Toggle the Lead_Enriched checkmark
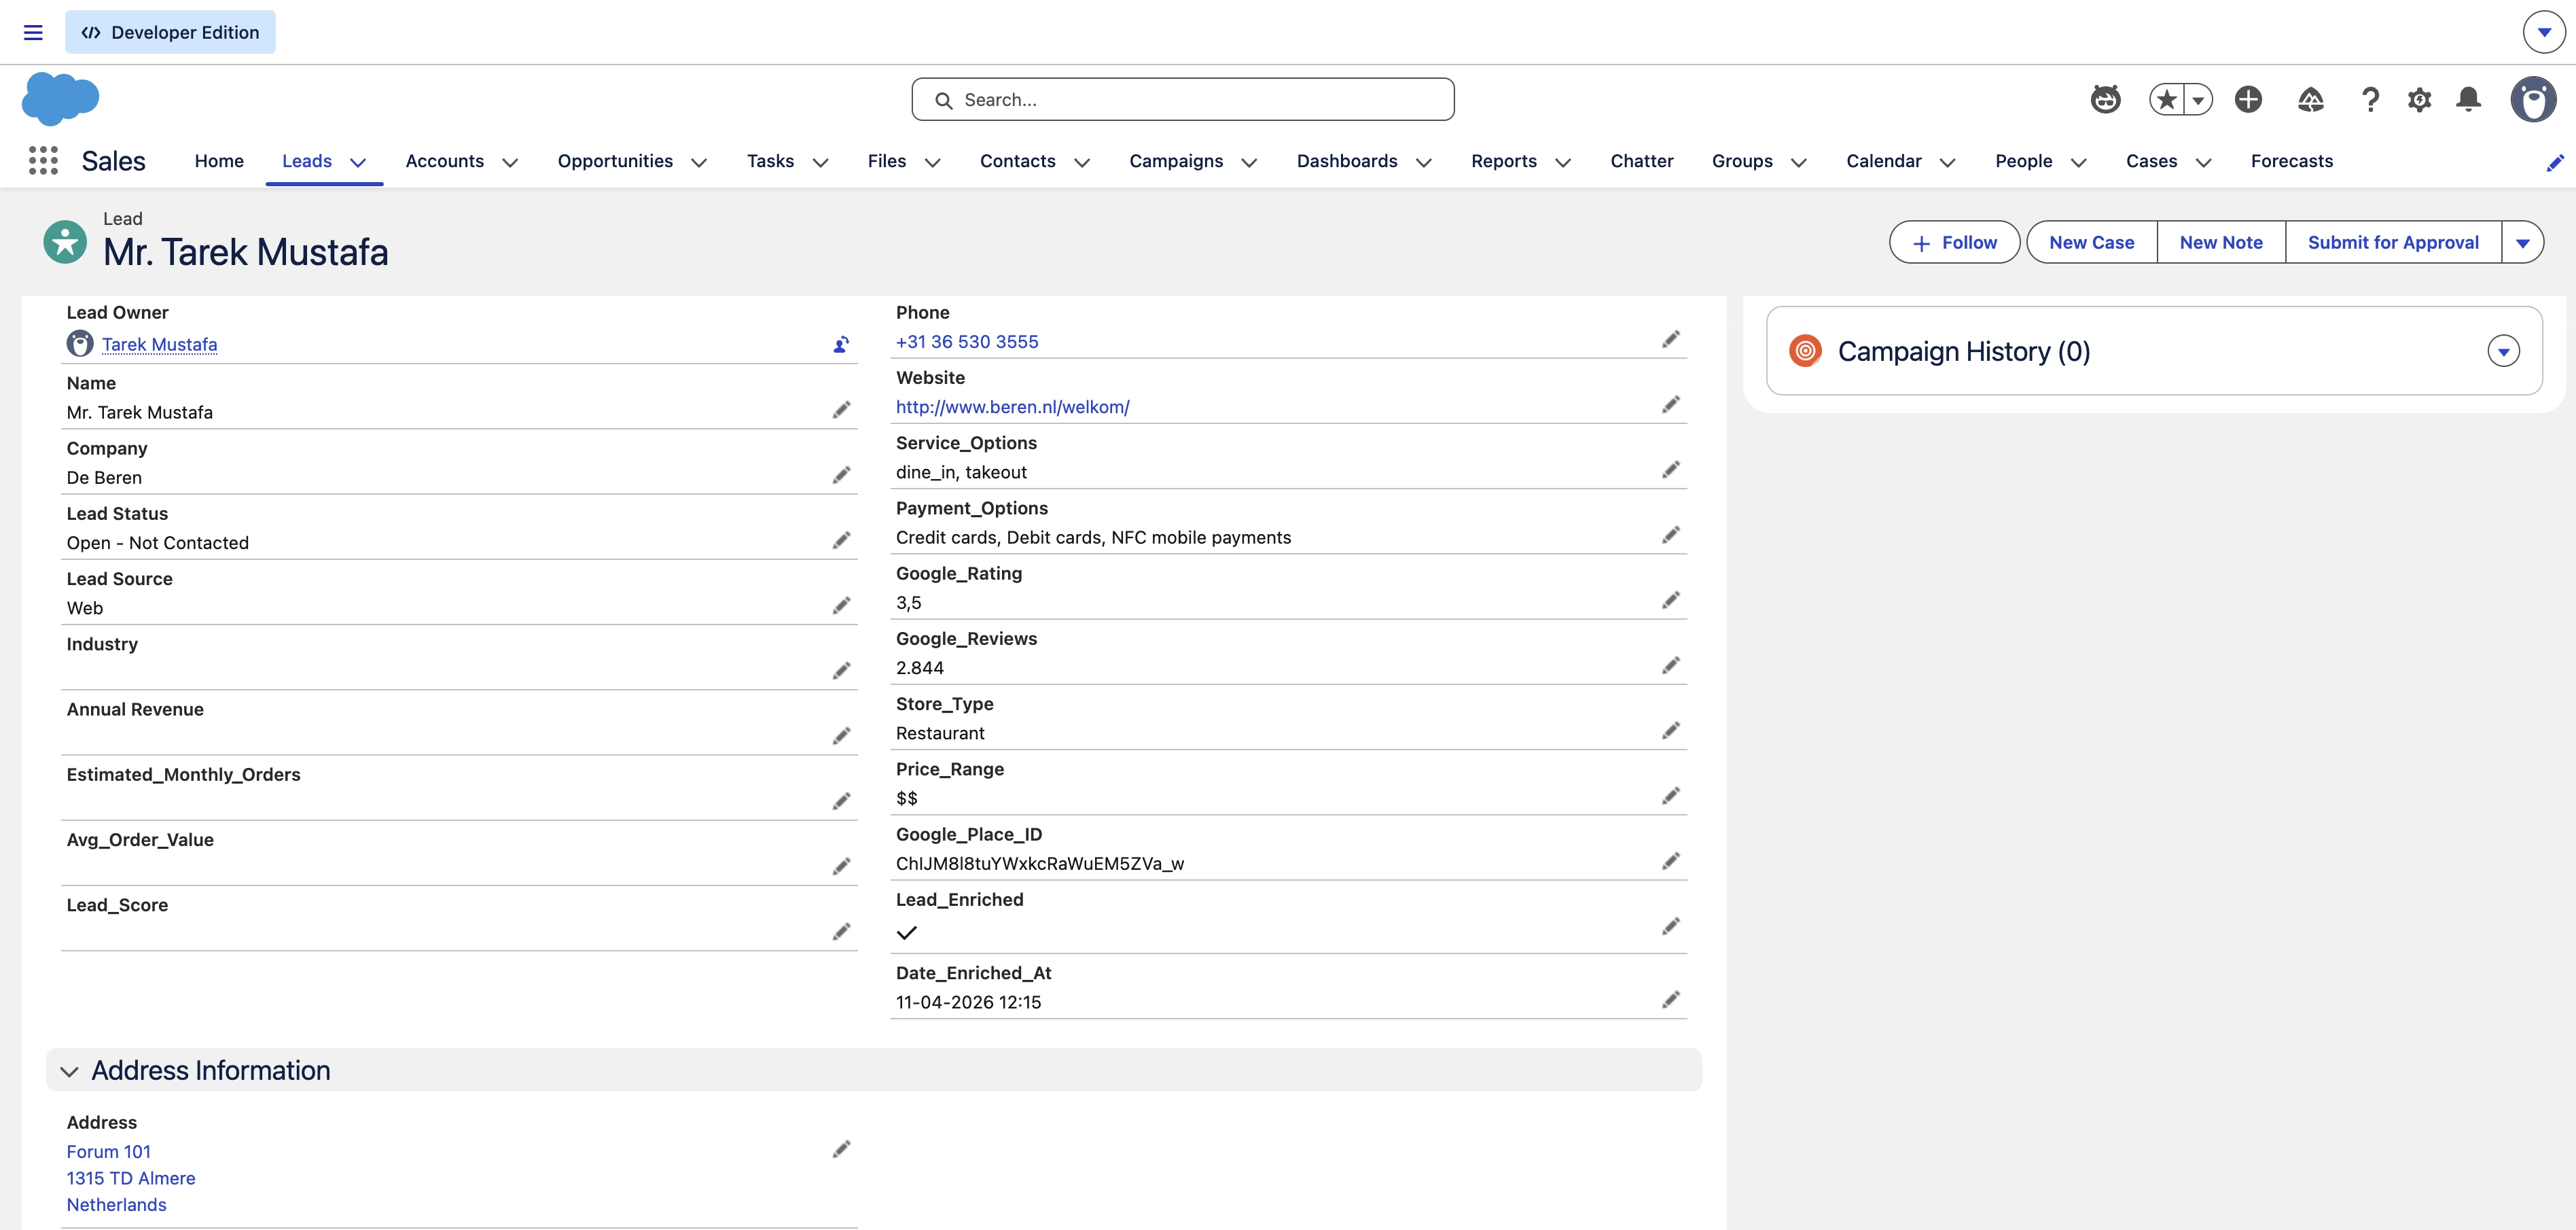The width and height of the screenshot is (2576, 1230). 906,933
